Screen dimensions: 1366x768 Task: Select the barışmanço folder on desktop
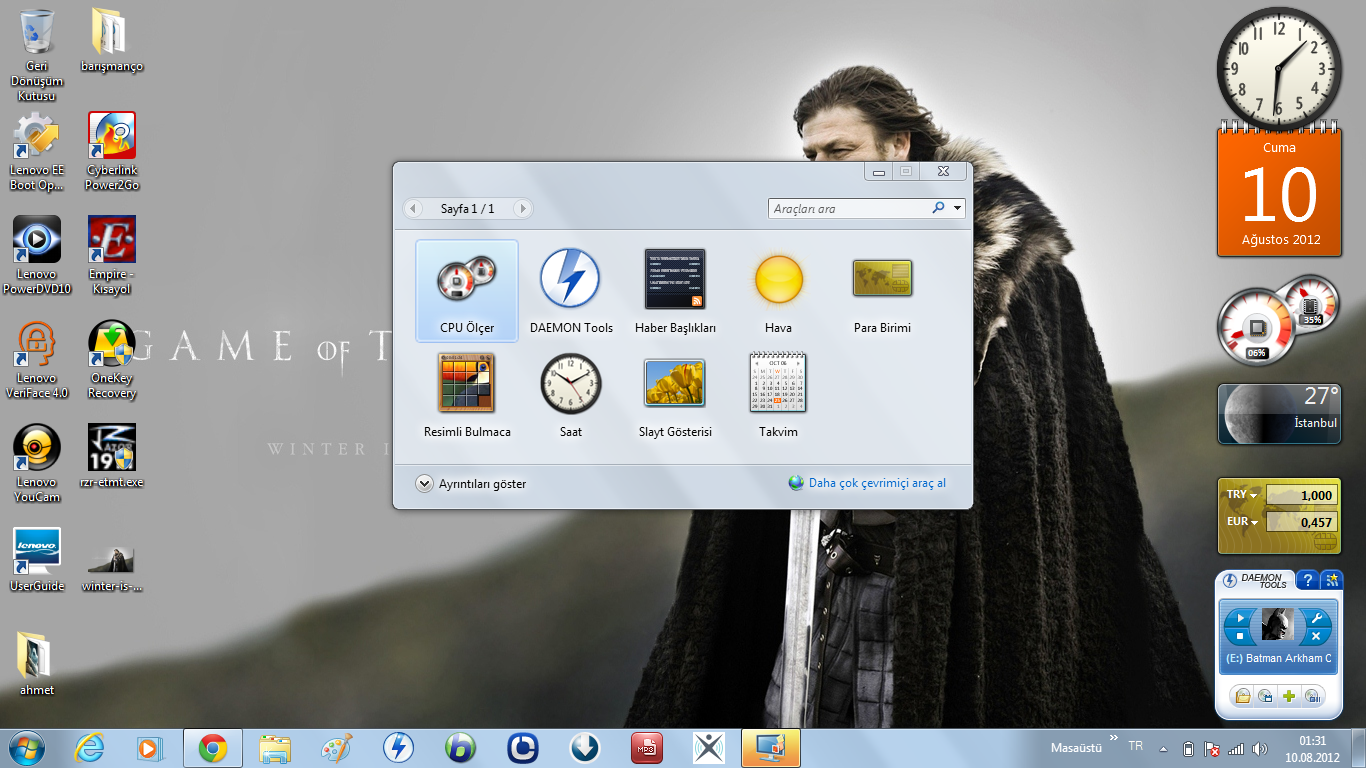[x=111, y=40]
